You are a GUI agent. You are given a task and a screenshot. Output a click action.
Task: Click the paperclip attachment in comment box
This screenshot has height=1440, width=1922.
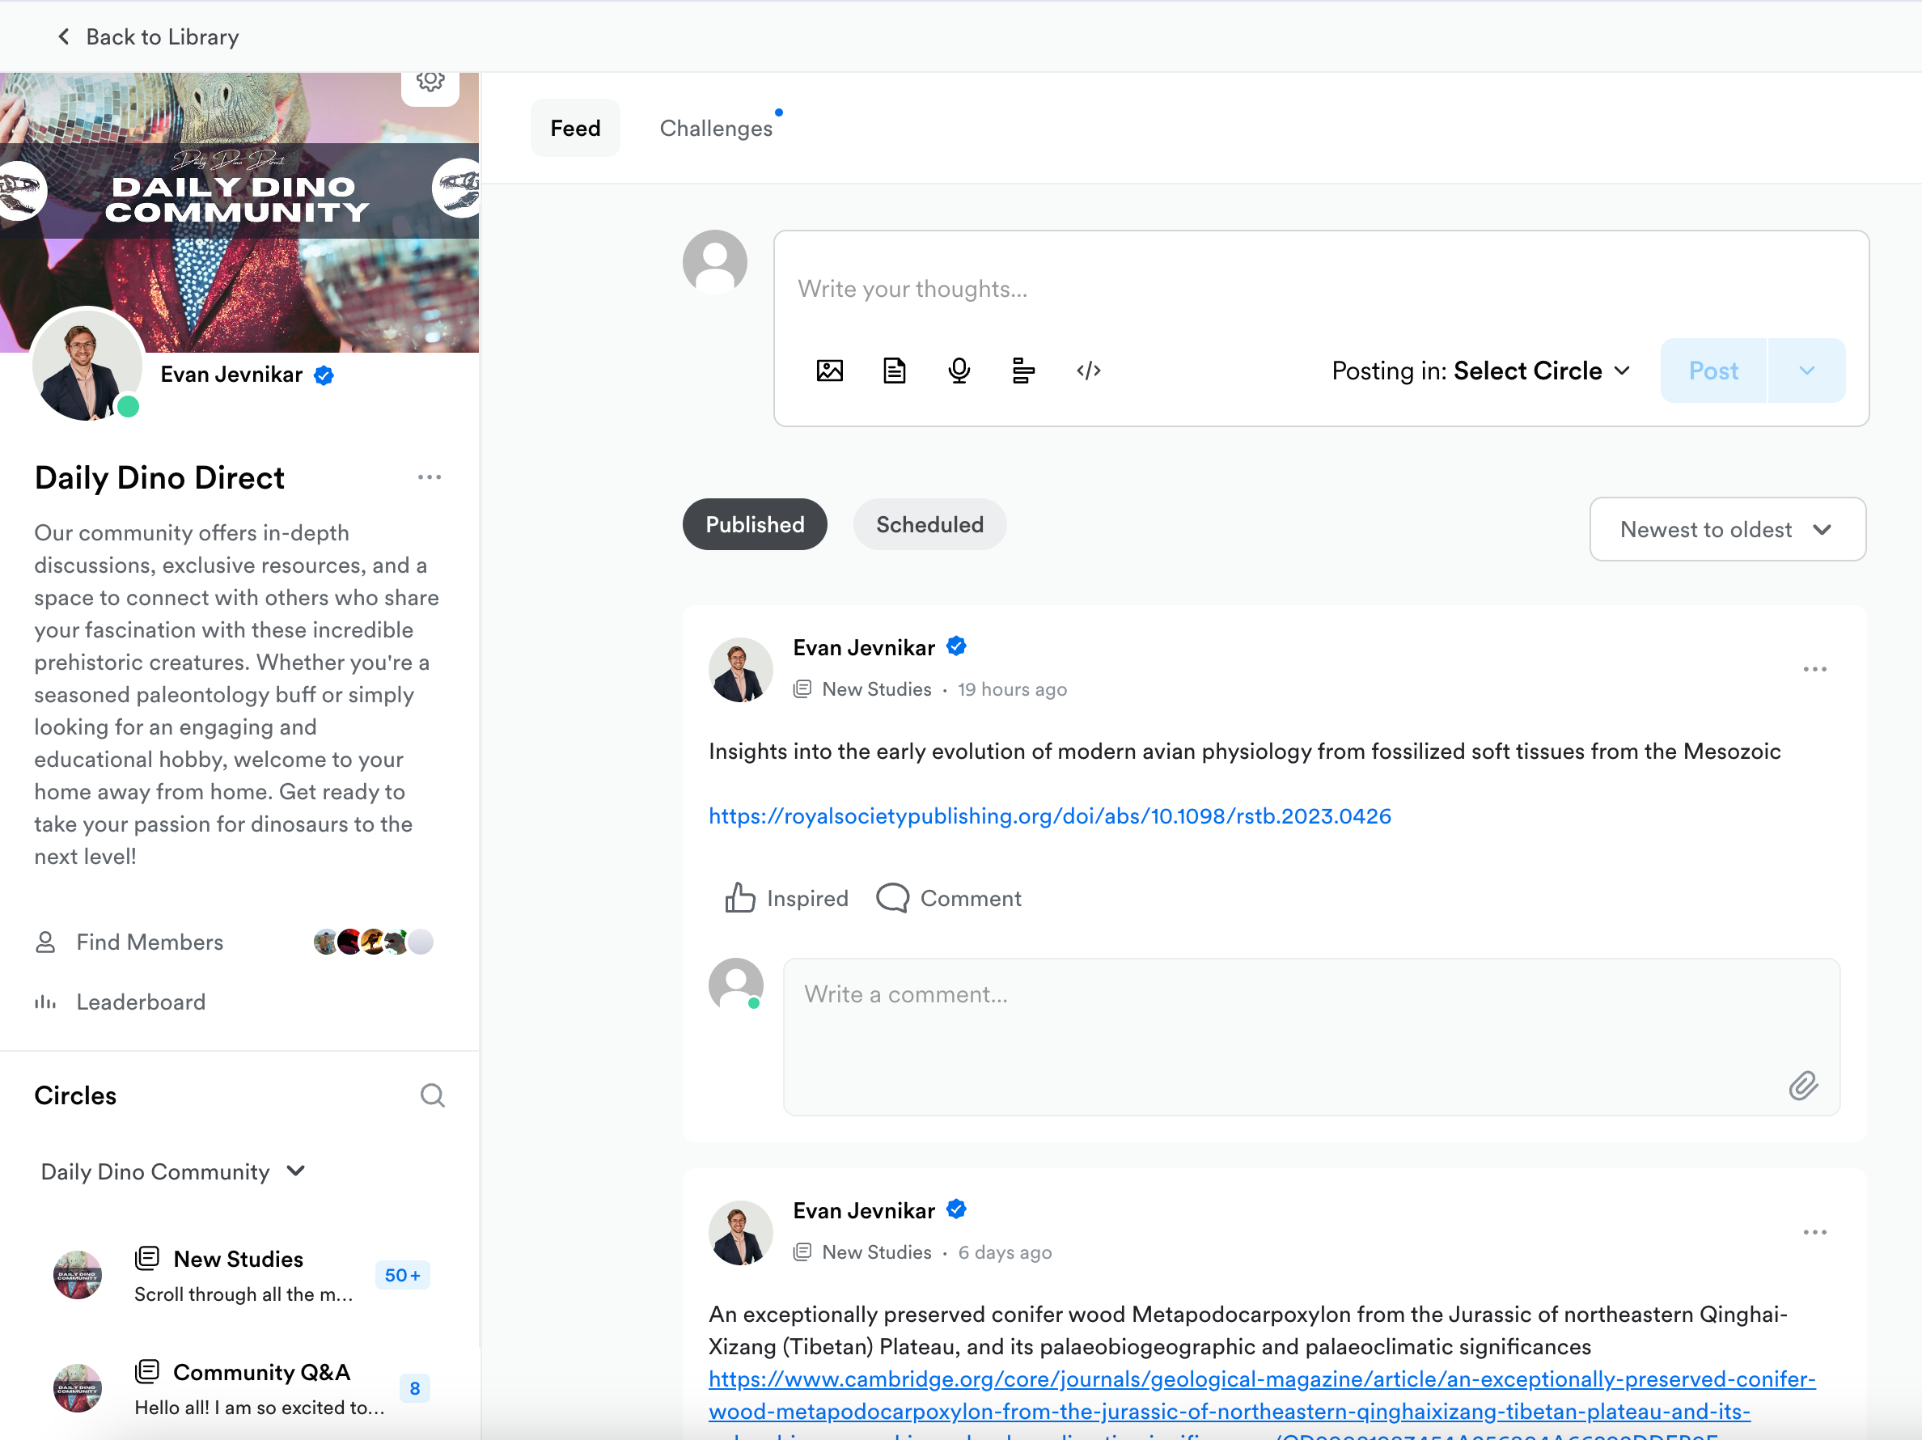coord(1802,1085)
